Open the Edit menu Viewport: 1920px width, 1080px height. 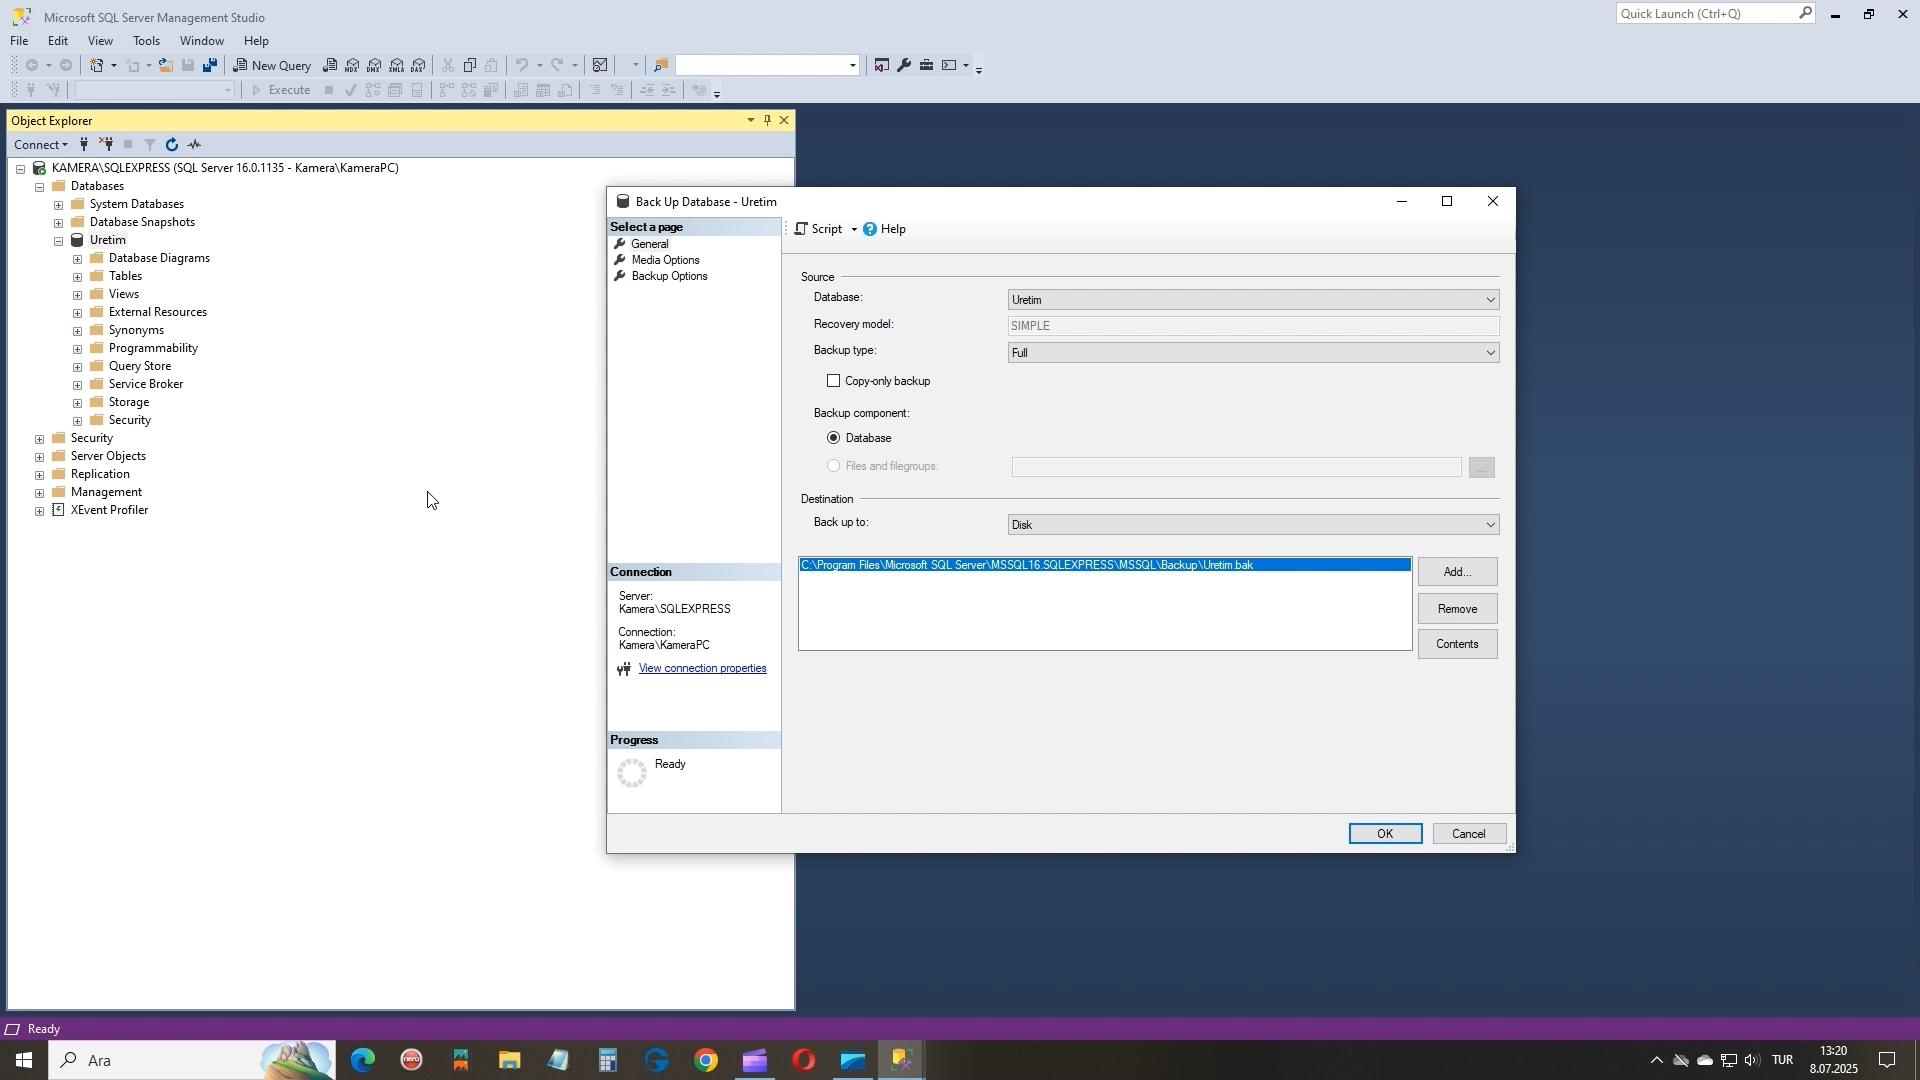(58, 41)
